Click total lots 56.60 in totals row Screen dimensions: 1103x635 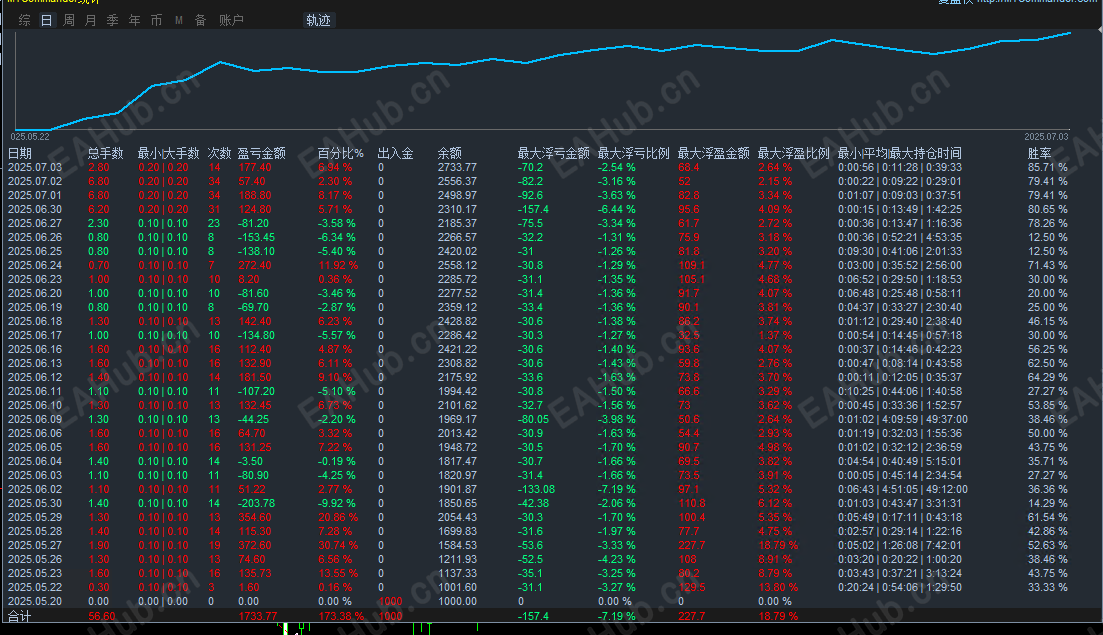(102, 616)
